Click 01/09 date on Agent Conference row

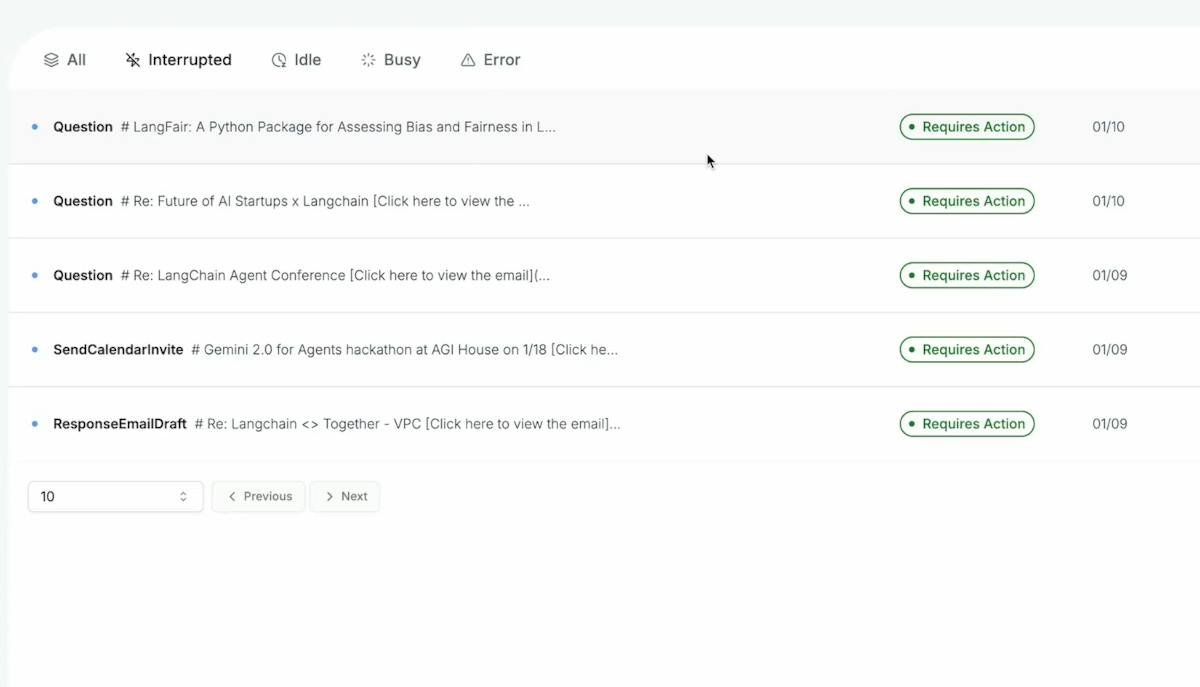coord(1110,275)
